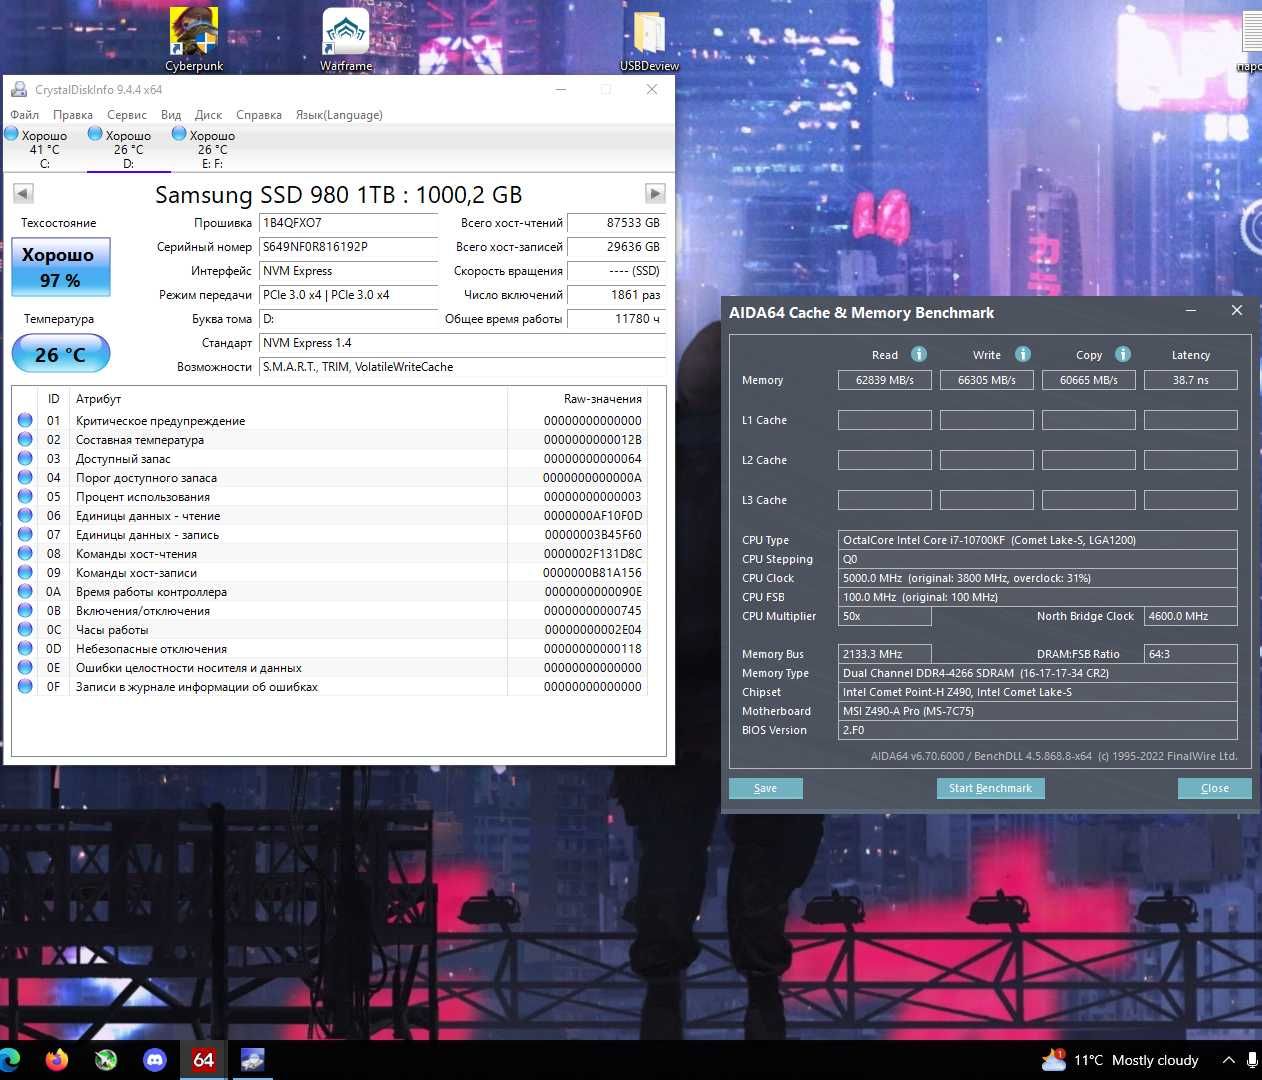Click the Атрибут column header

pos(290,398)
